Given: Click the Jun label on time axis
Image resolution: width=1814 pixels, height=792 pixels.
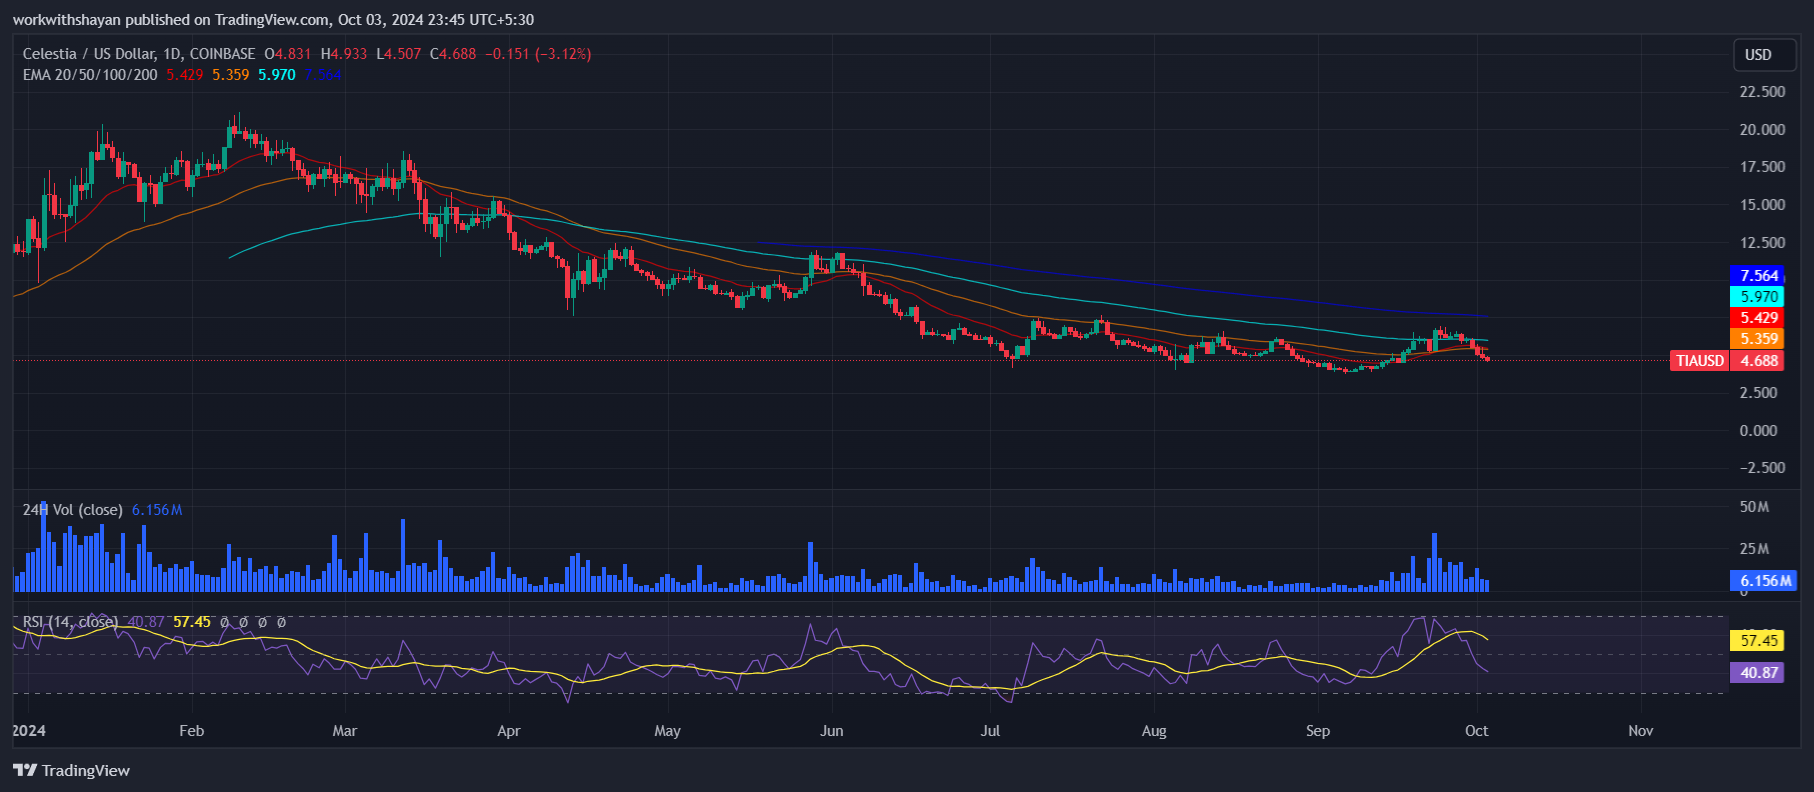Looking at the screenshot, I should [x=831, y=731].
